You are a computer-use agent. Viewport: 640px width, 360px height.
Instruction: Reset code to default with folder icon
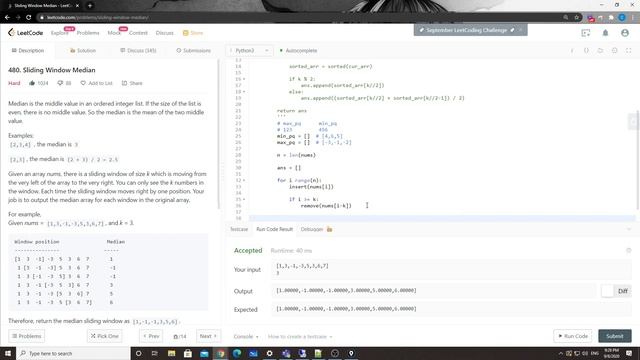600,51
